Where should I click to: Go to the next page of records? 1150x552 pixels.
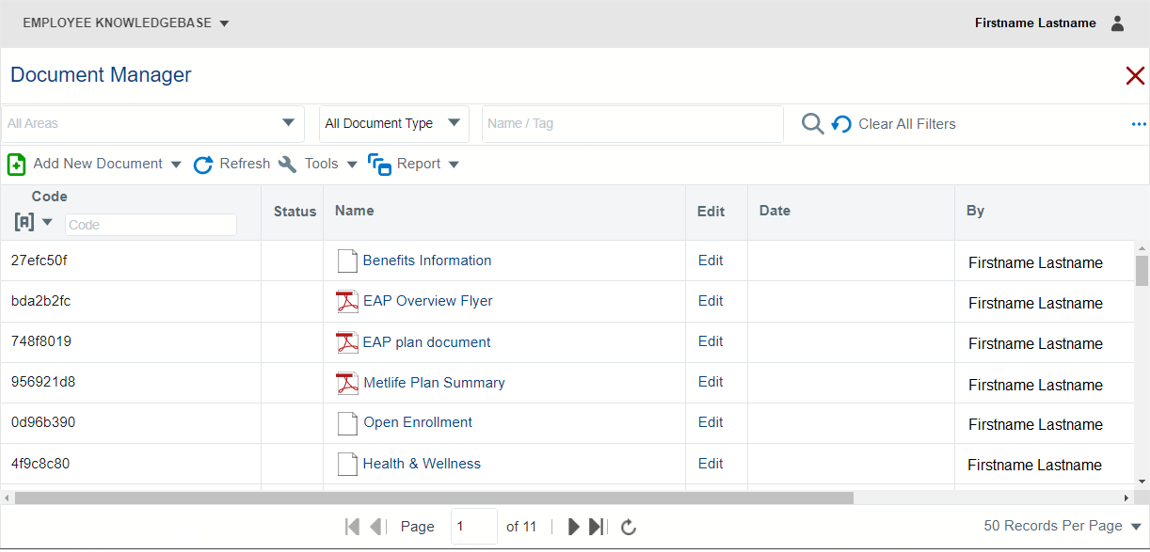coord(574,526)
